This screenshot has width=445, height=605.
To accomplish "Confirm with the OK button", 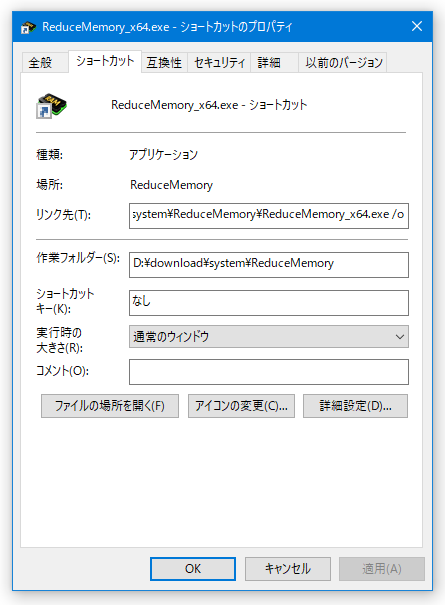I will (x=193, y=569).
